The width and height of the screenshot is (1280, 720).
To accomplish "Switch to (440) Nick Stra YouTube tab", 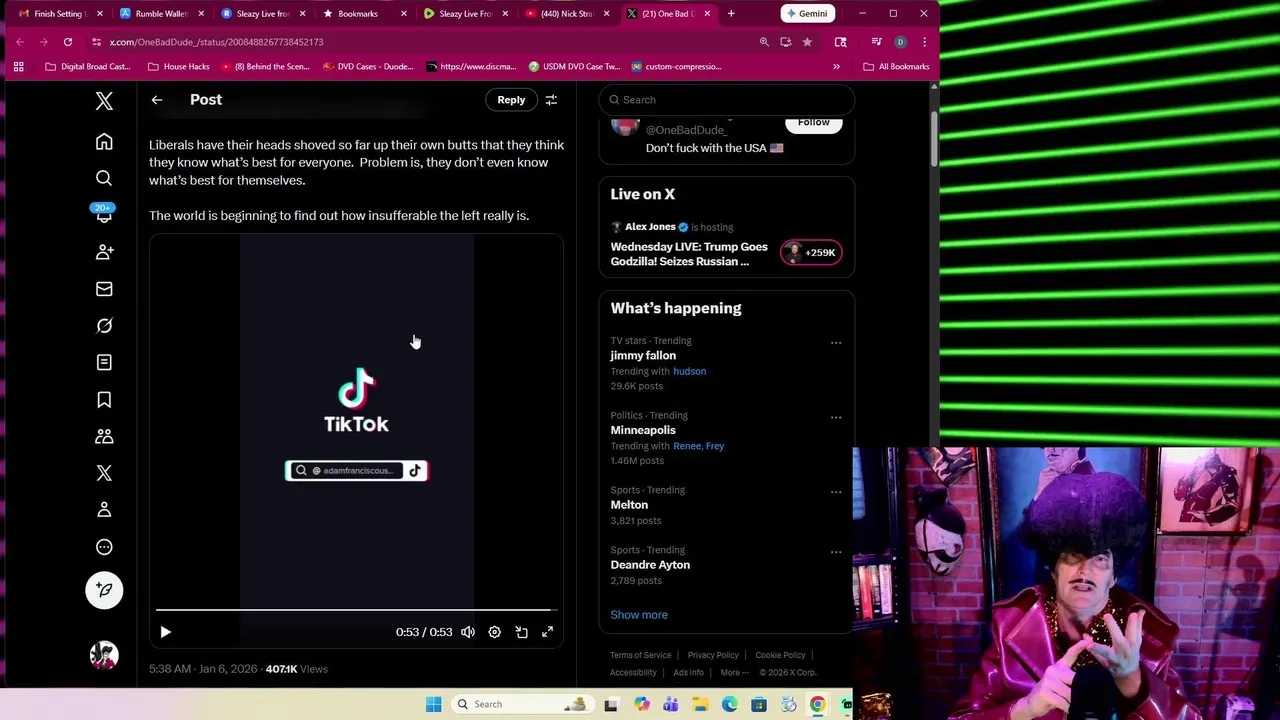I will point(568,14).
